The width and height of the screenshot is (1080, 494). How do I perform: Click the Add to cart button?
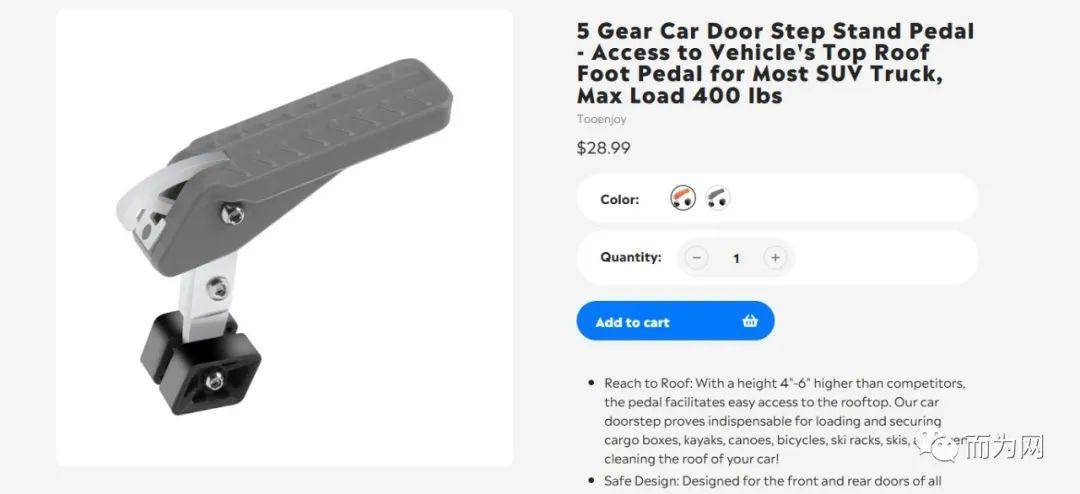point(676,321)
